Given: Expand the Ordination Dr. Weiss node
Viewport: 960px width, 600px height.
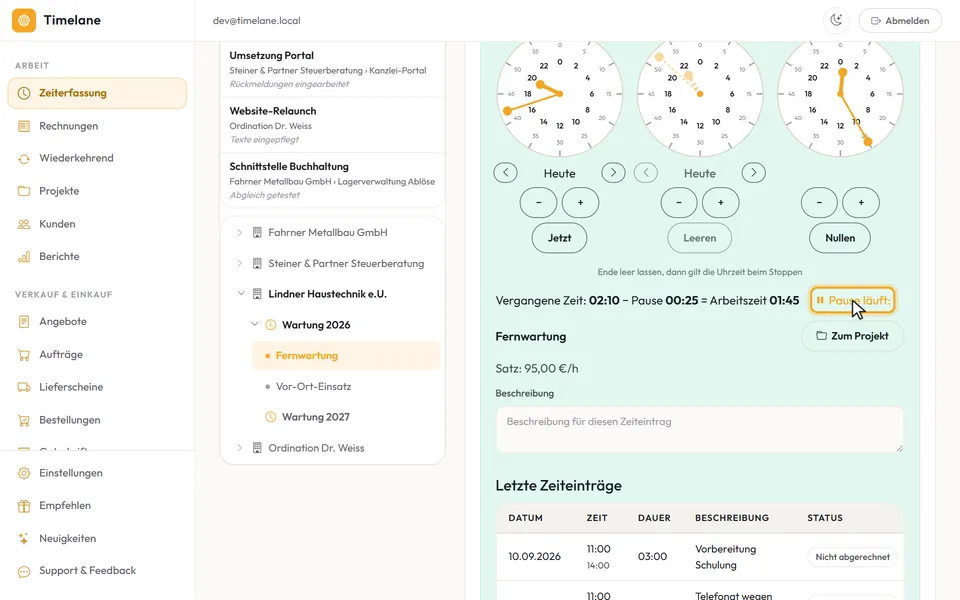Looking at the screenshot, I should tap(239, 448).
